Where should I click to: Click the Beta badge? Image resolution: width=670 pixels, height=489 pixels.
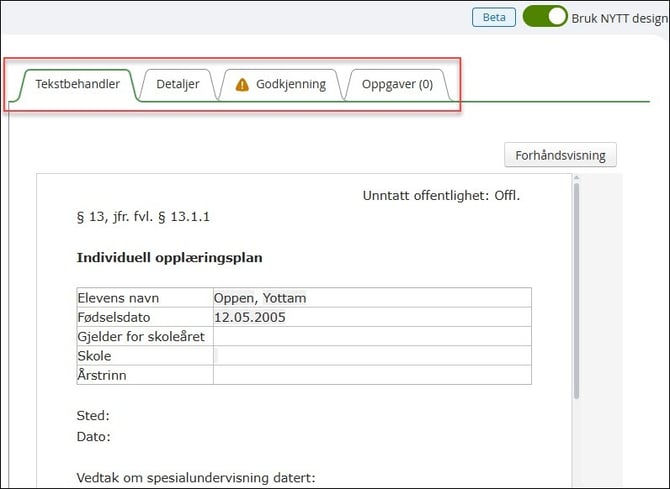tap(494, 17)
